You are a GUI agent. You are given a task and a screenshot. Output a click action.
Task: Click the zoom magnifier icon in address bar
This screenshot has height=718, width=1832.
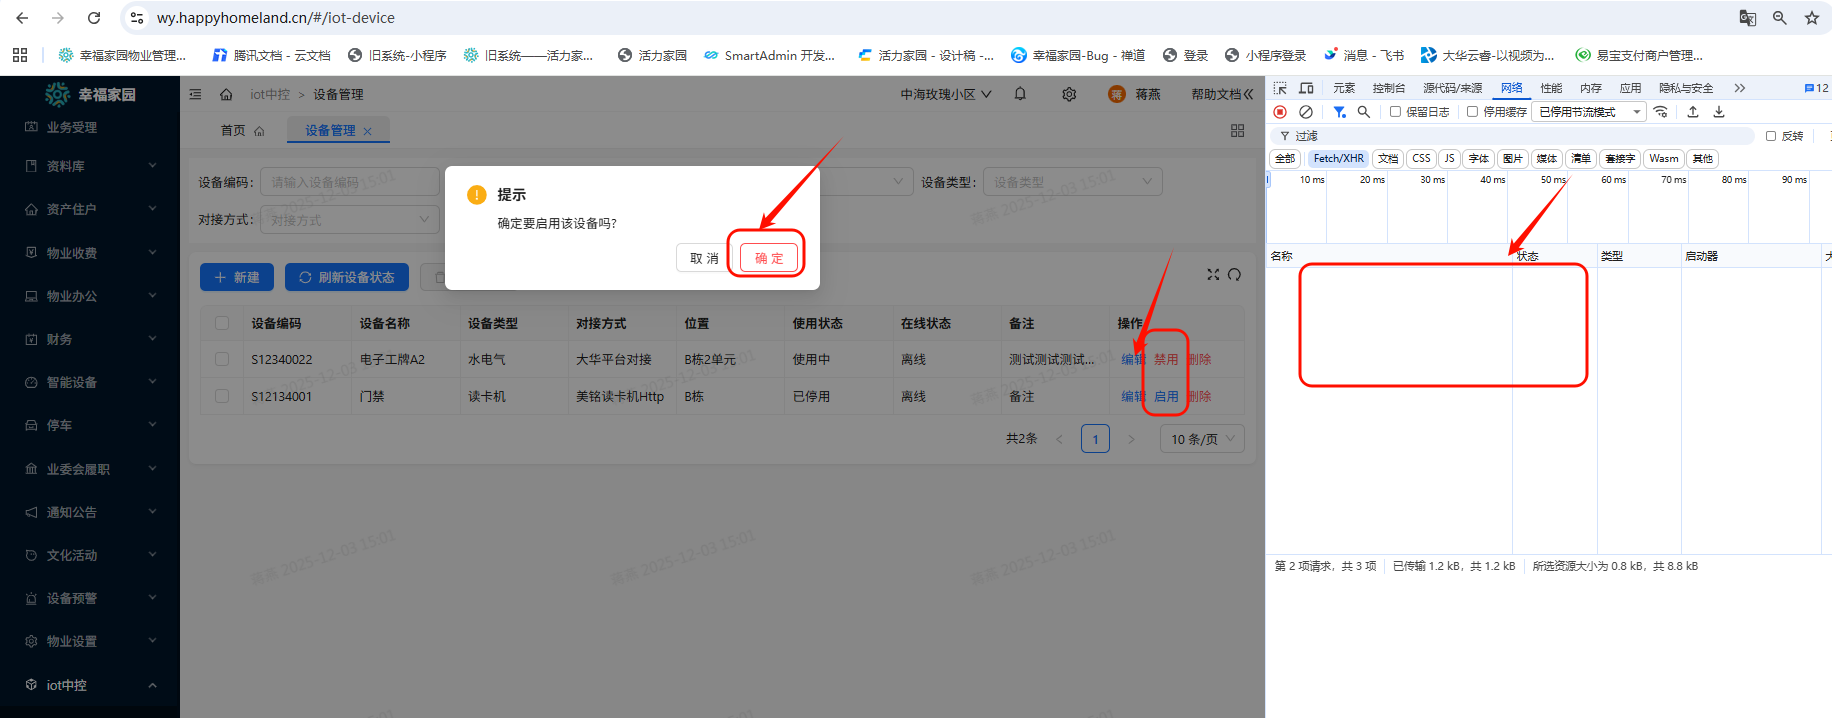[x=1780, y=18]
